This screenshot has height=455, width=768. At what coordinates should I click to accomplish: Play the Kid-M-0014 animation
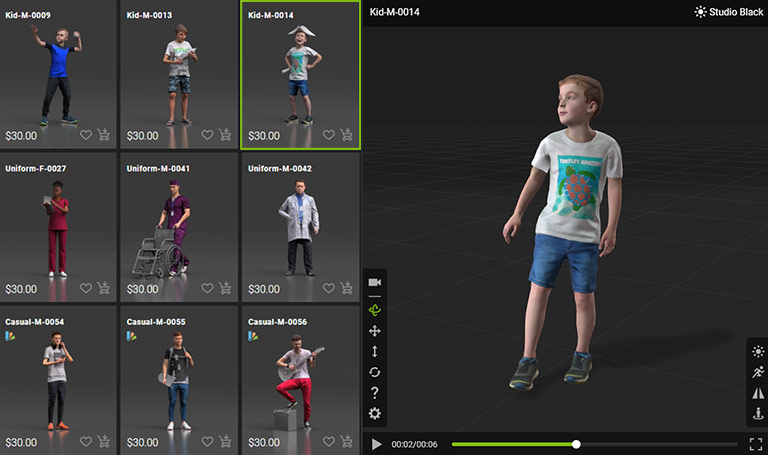[377, 444]
